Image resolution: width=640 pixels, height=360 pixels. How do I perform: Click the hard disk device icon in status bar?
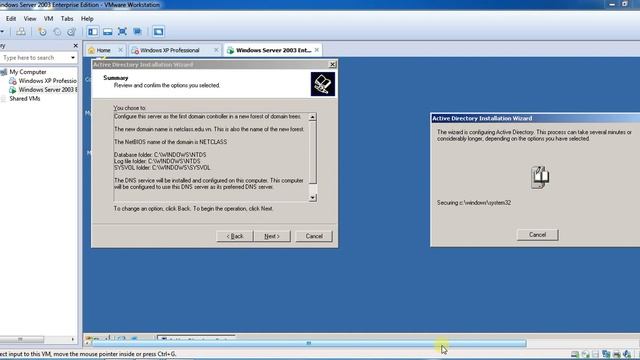pyautogui.click(x=575, y=354)
